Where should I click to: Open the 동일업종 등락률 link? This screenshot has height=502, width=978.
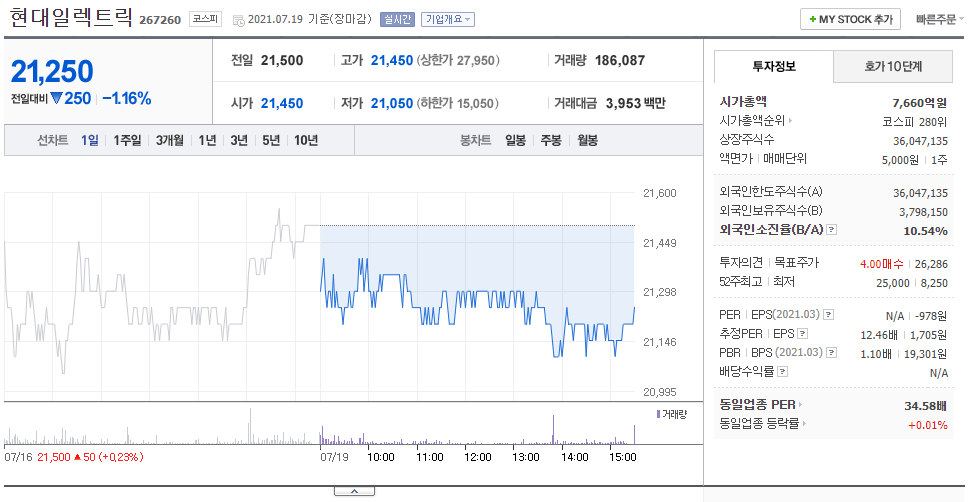(x=763, y=423)
